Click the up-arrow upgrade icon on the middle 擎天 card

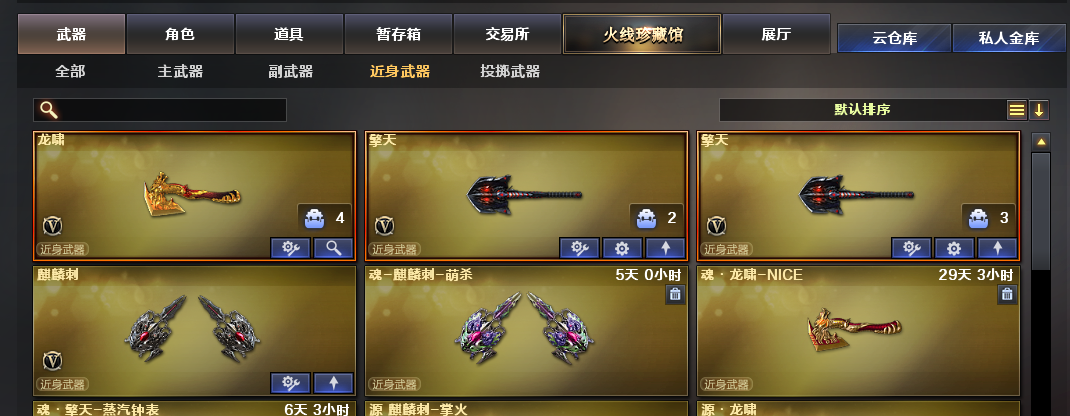tap(665, 248)
